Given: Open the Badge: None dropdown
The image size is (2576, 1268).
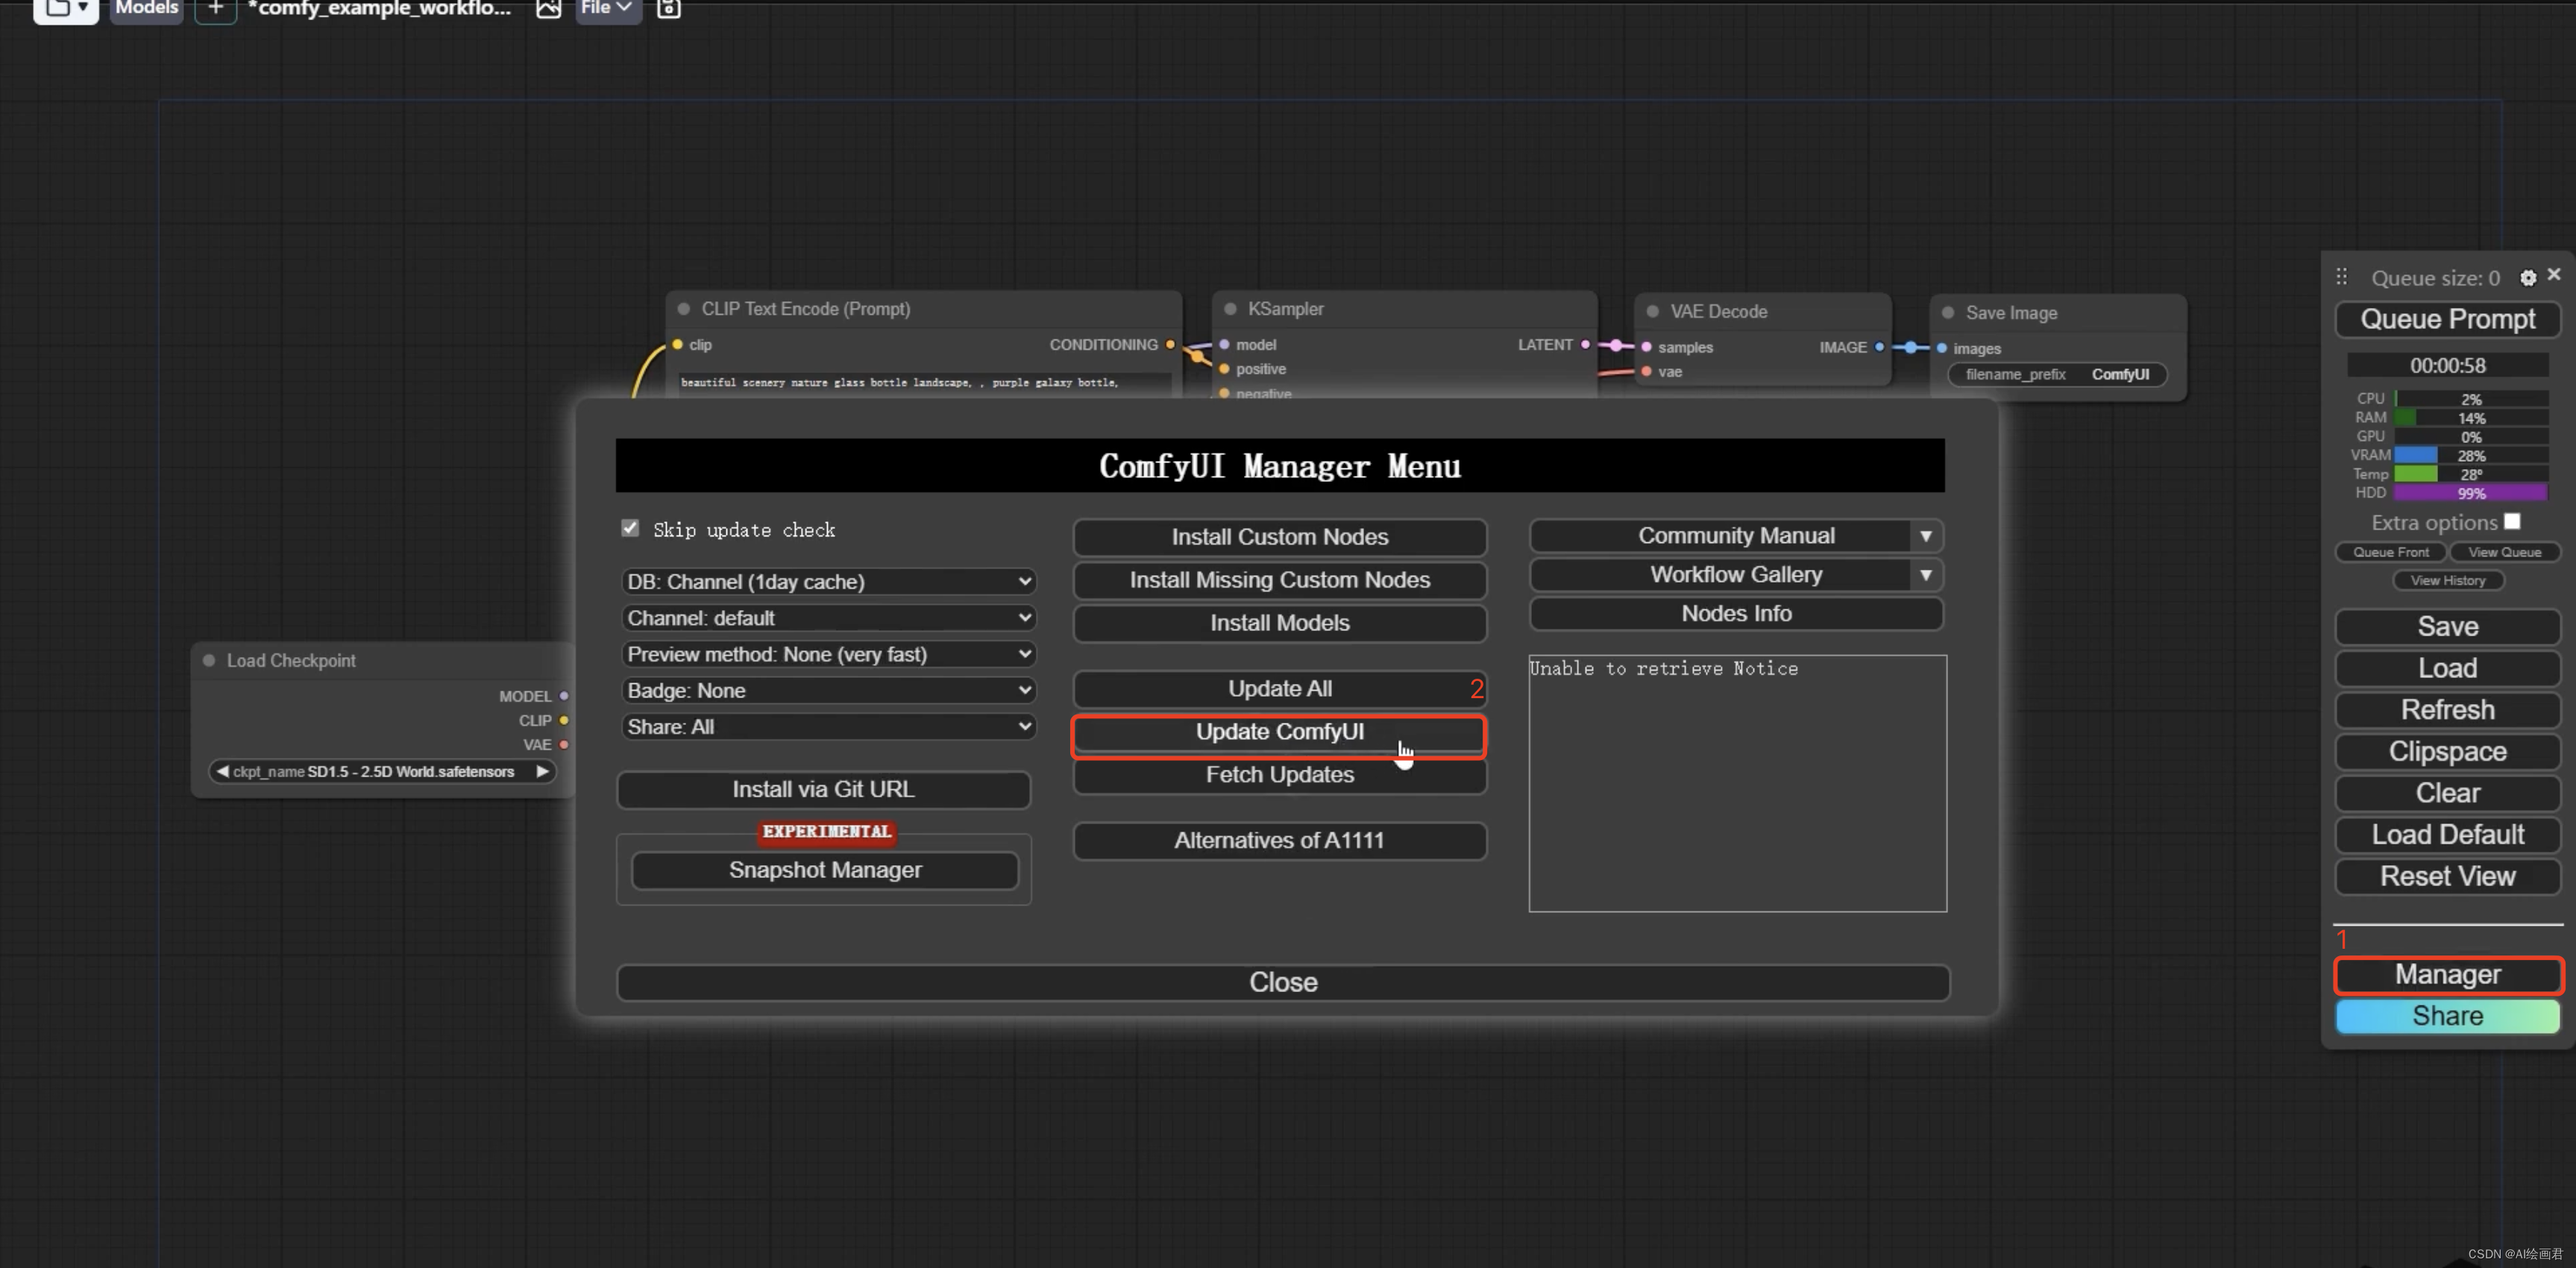Looking at the screenshot, I should click(x=828, y=690).
